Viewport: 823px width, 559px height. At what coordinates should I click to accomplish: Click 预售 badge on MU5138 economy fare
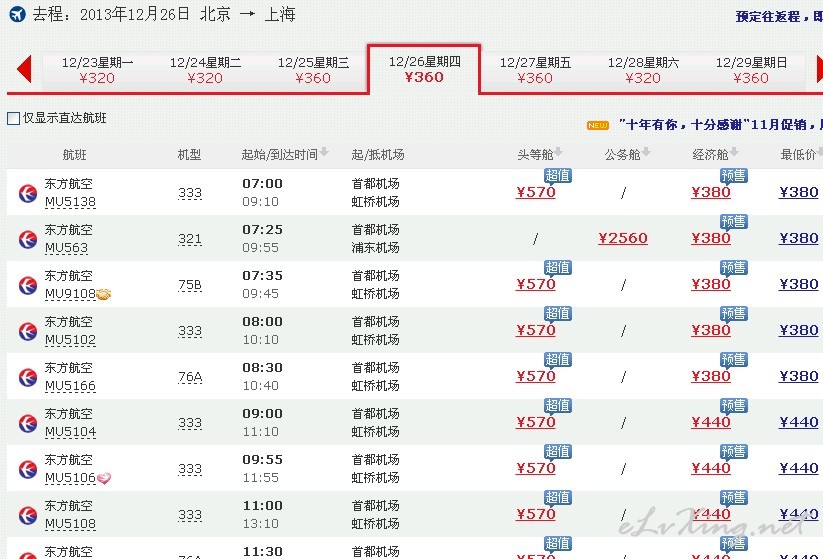(734, 175)
